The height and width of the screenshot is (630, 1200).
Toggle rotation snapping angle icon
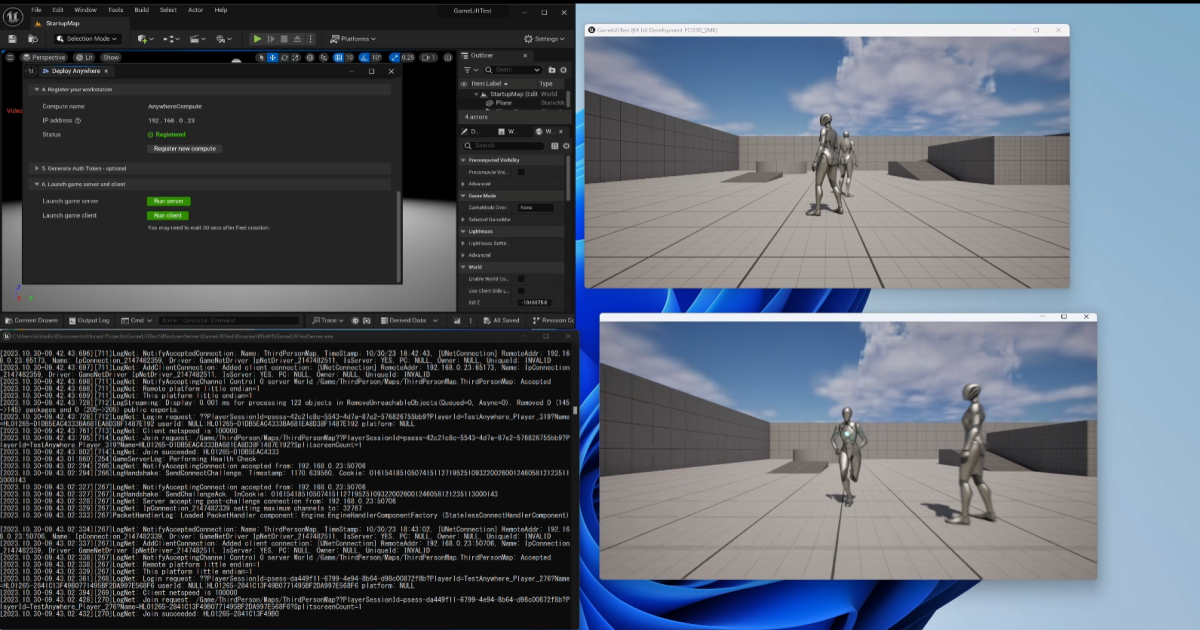click(x=364, y=57)
